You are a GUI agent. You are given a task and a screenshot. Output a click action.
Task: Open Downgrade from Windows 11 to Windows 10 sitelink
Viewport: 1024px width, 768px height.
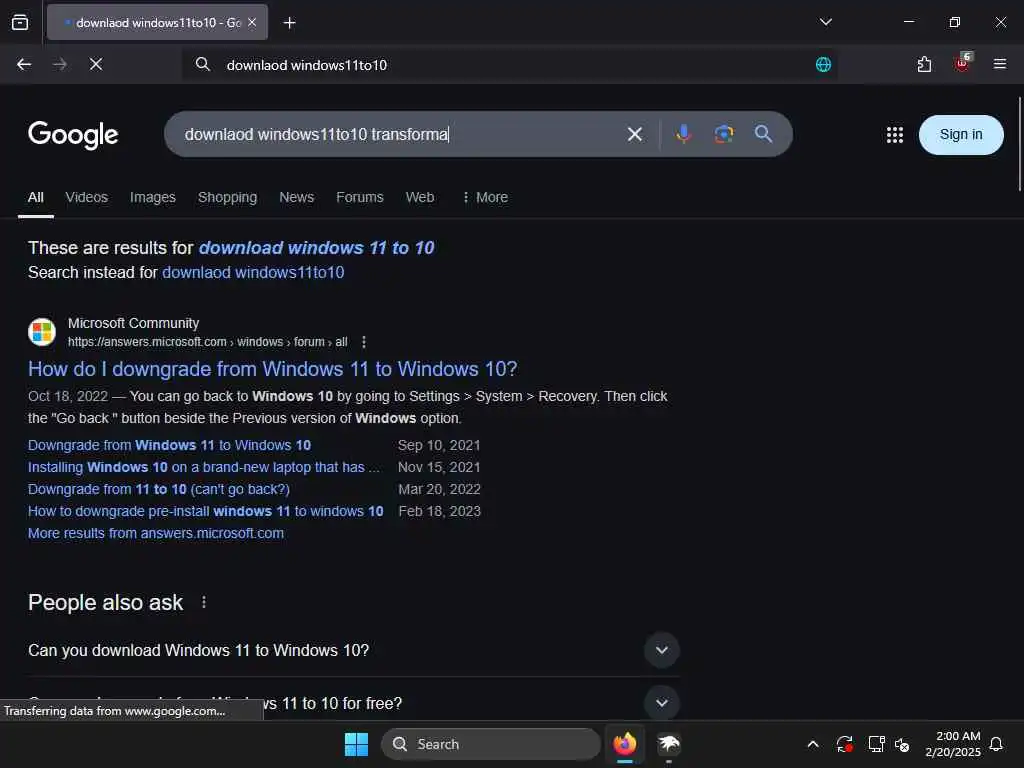pos(169,445)
